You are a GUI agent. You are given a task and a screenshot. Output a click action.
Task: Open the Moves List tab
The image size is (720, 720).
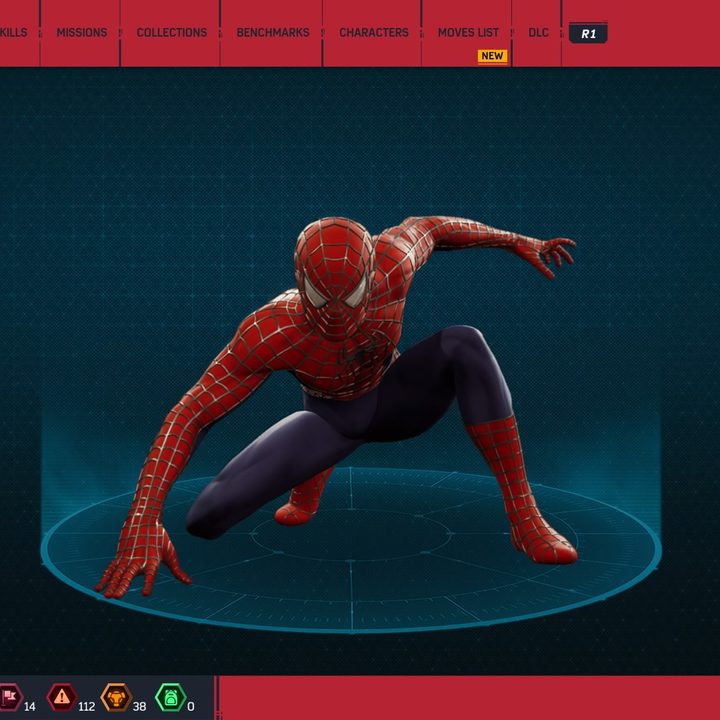click(x=468, y=33)
